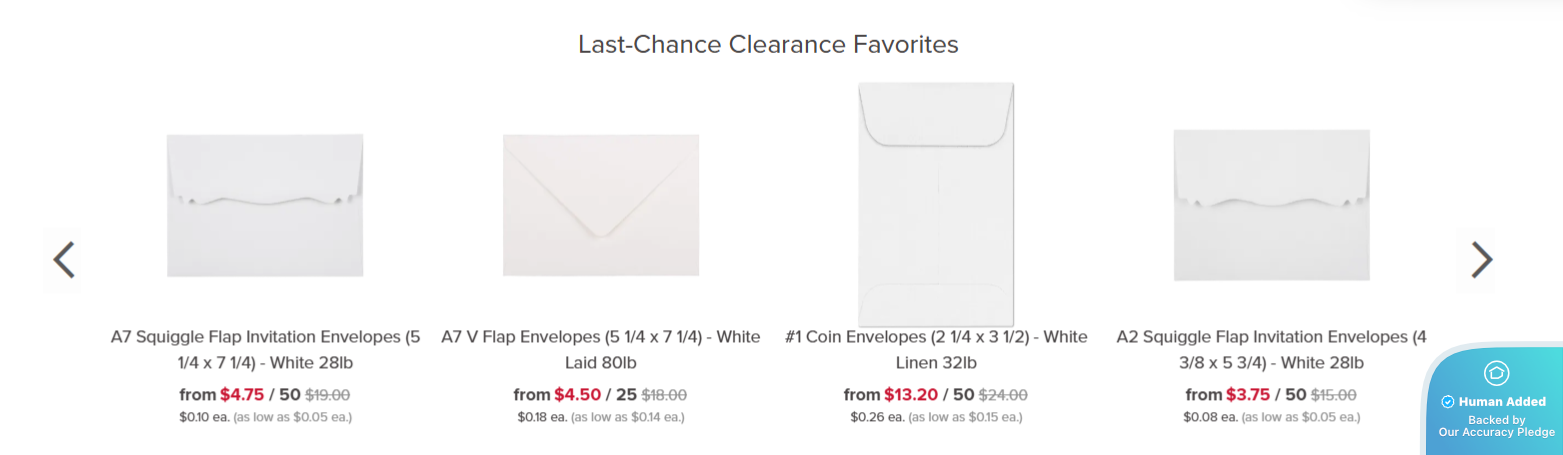Click the crossed-out $19.00 original price

tap(327, 395)
